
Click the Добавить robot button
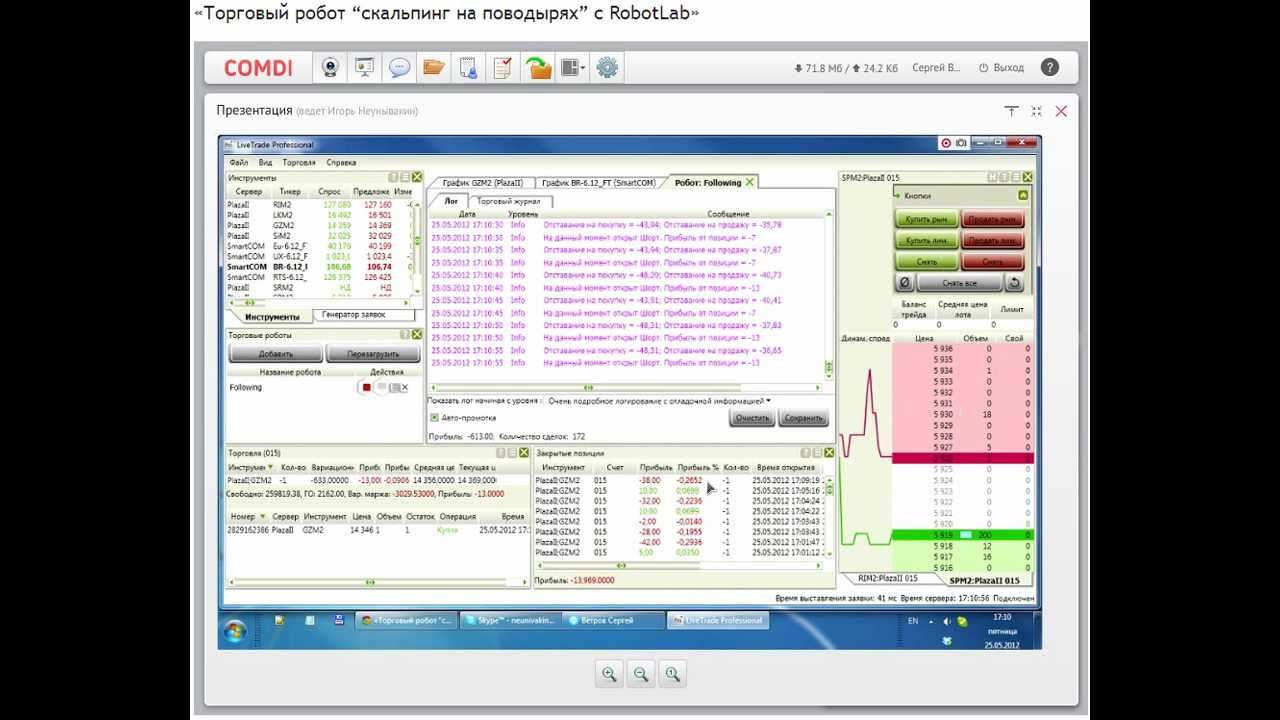276,354
